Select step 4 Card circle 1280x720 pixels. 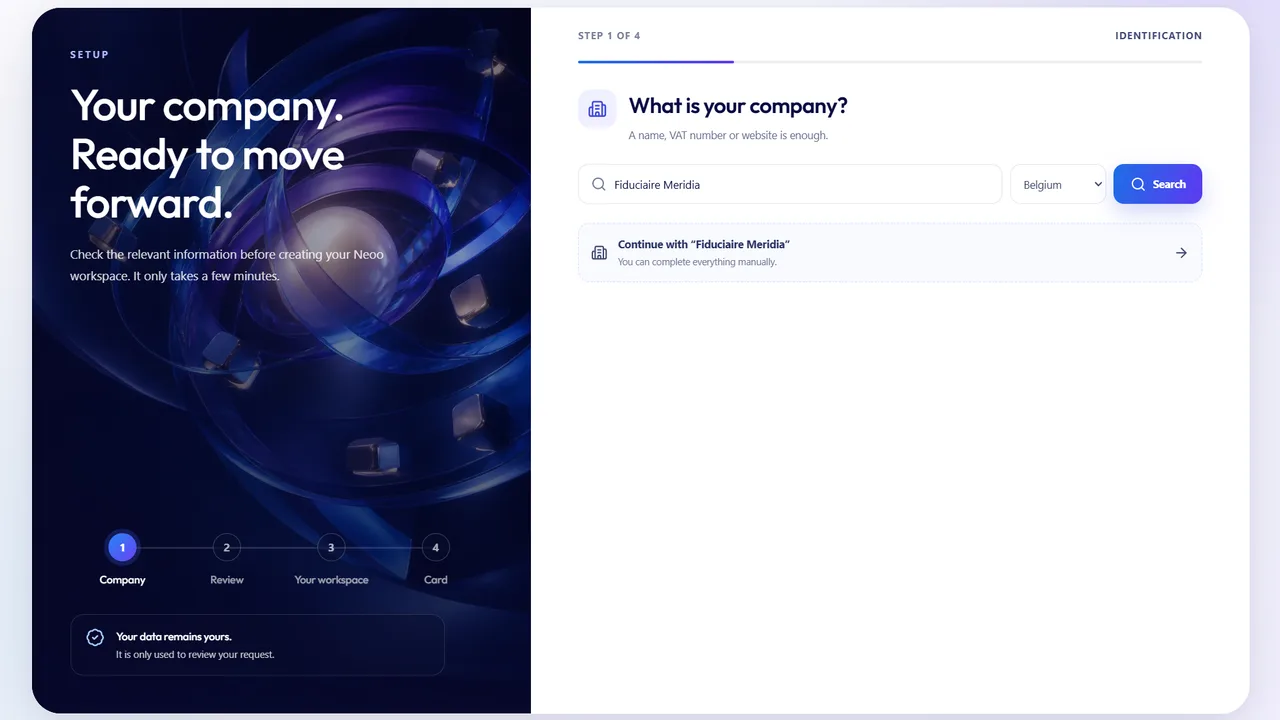click(435, 547)
